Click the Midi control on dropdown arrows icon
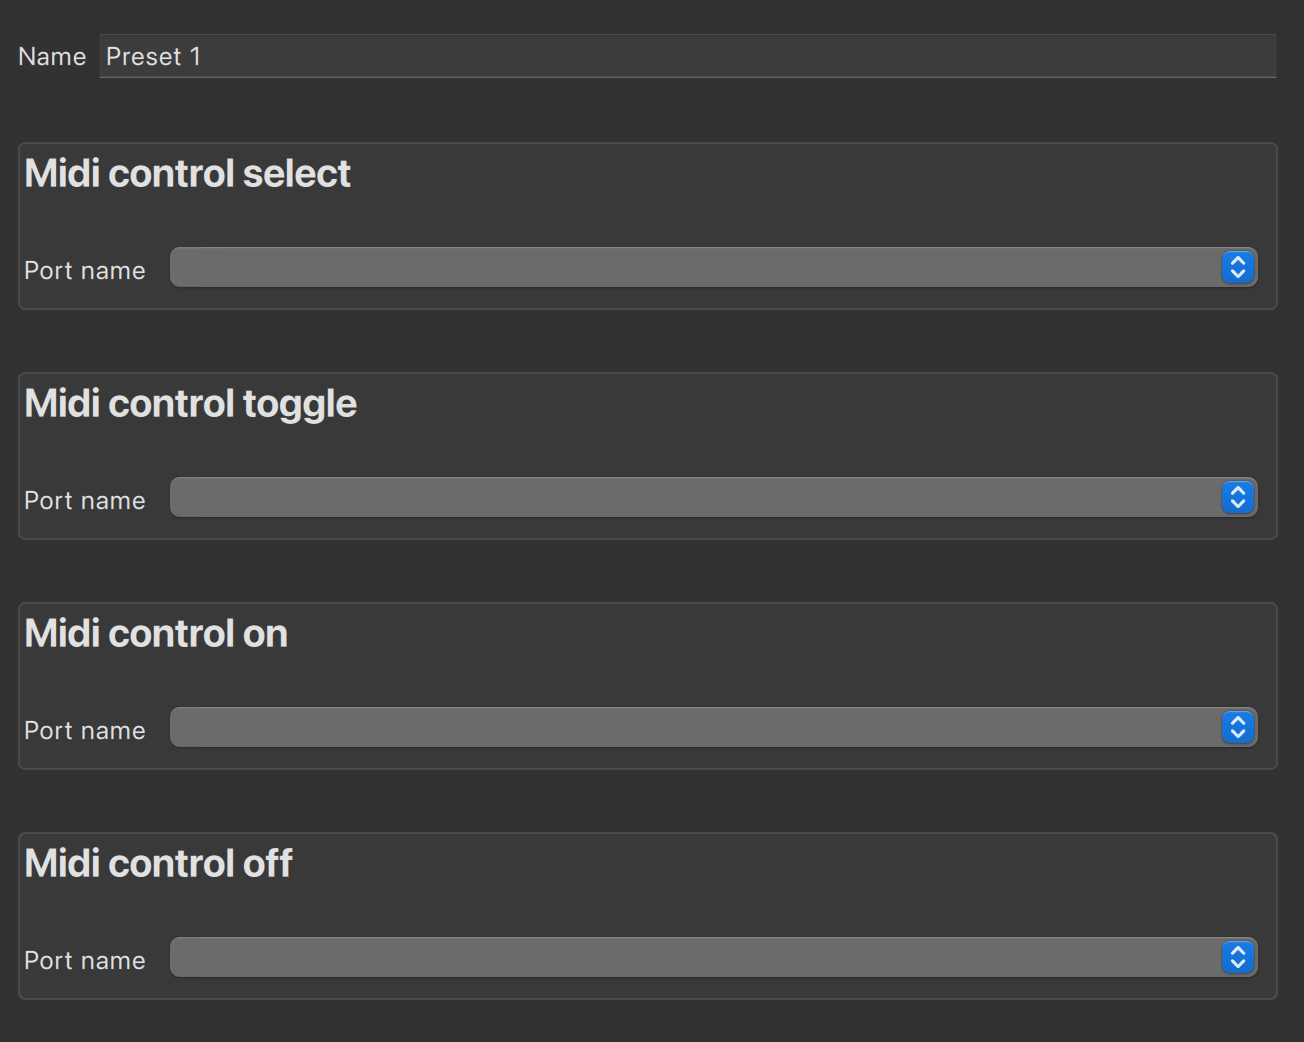Viewport: 1304px width, 1042px height. point(1238,727)
